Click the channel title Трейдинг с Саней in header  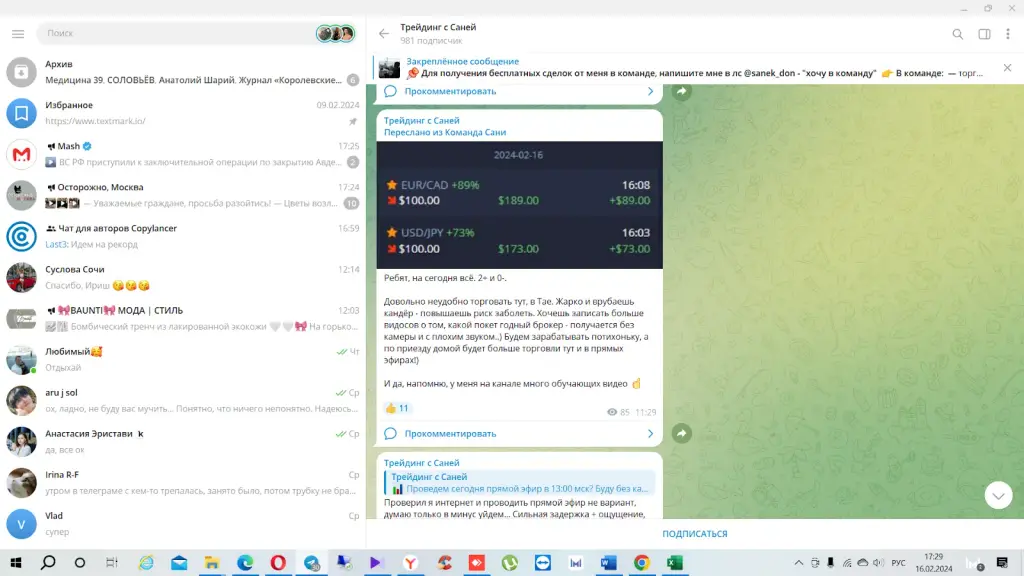(x=438, y=27)
